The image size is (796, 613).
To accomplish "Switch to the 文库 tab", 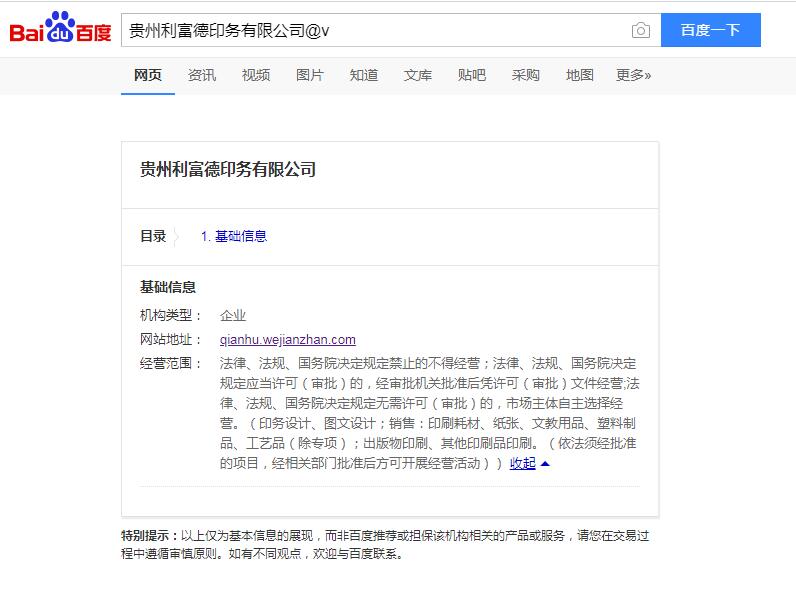I will [418, 75].
